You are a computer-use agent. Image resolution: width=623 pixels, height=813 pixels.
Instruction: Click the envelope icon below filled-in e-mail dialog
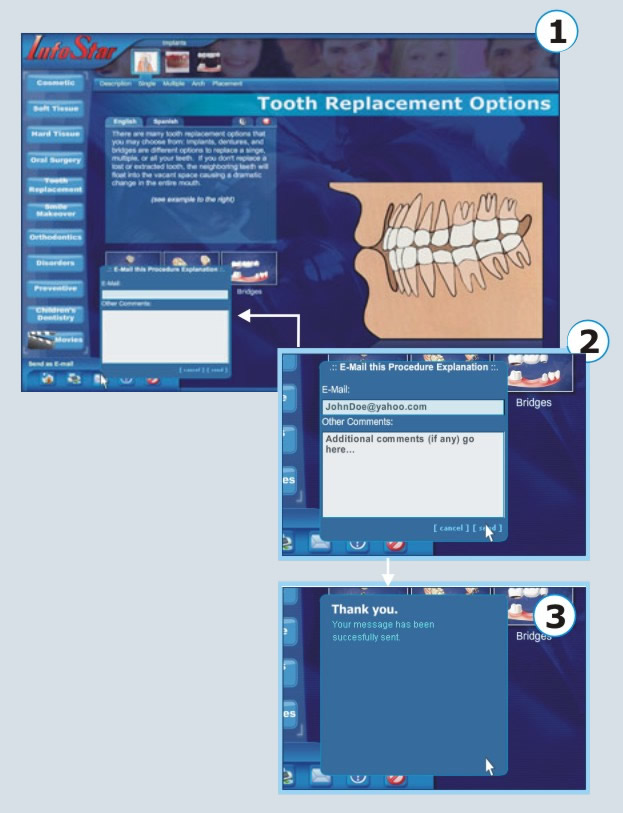319,543
